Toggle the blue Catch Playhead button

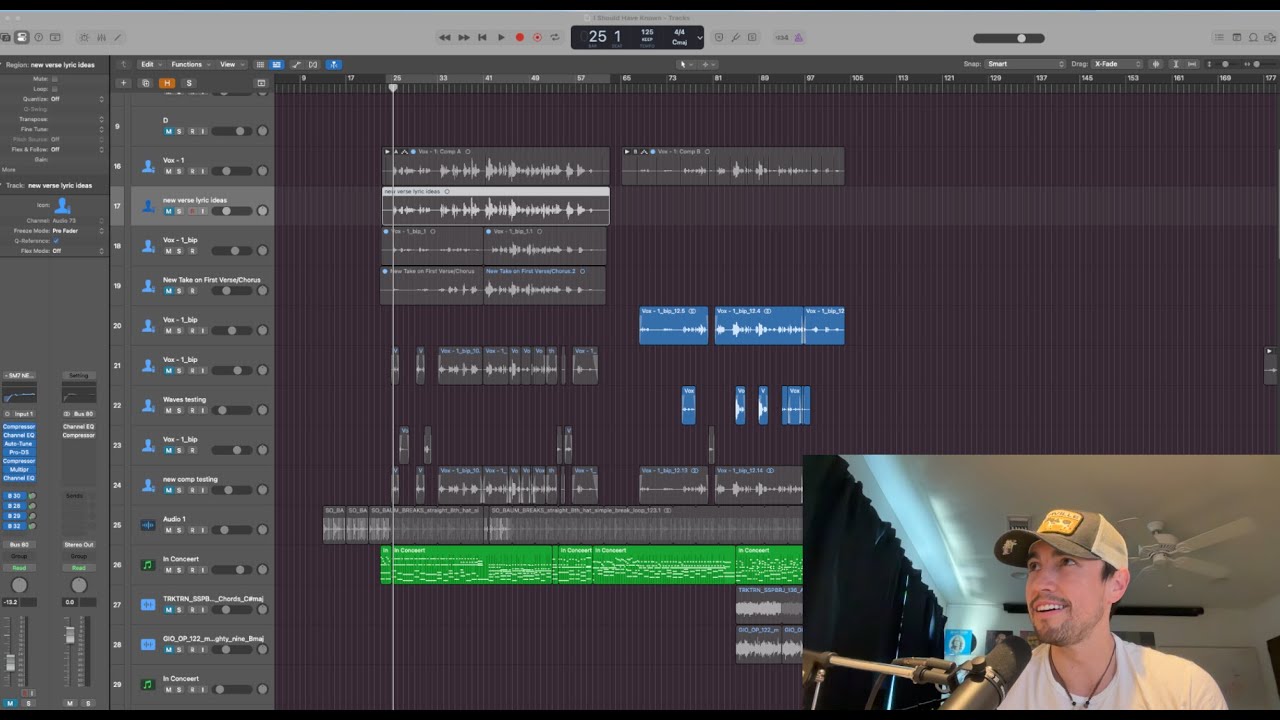[x=334, y=64]
